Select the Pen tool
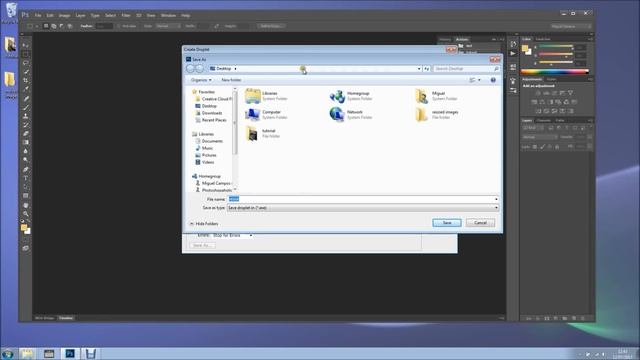Screen dimensions: 640x360 click(x=26, y=169)
